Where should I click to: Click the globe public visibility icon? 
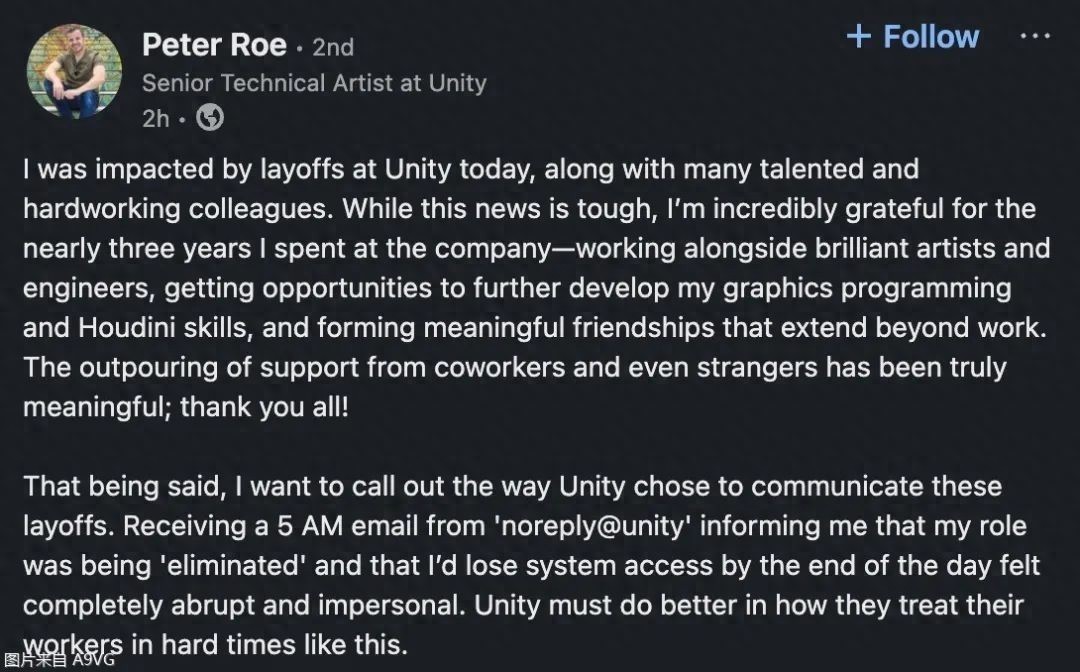click(x=209, y=118)
